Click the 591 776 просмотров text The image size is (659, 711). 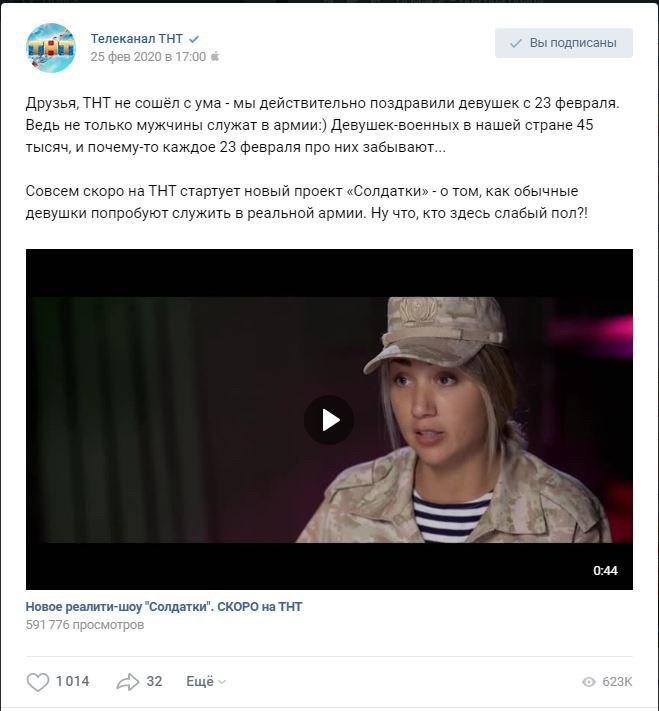coord(85,625)
